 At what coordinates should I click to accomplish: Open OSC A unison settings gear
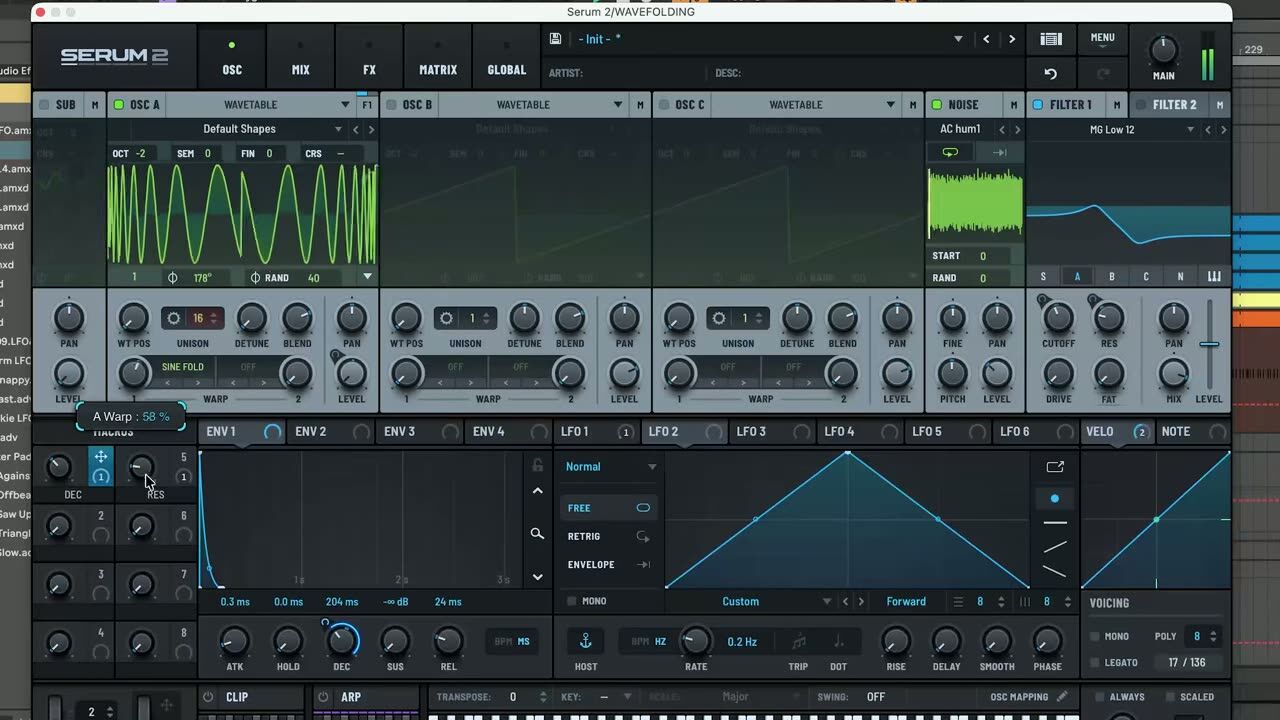click(x=174, y=318)
